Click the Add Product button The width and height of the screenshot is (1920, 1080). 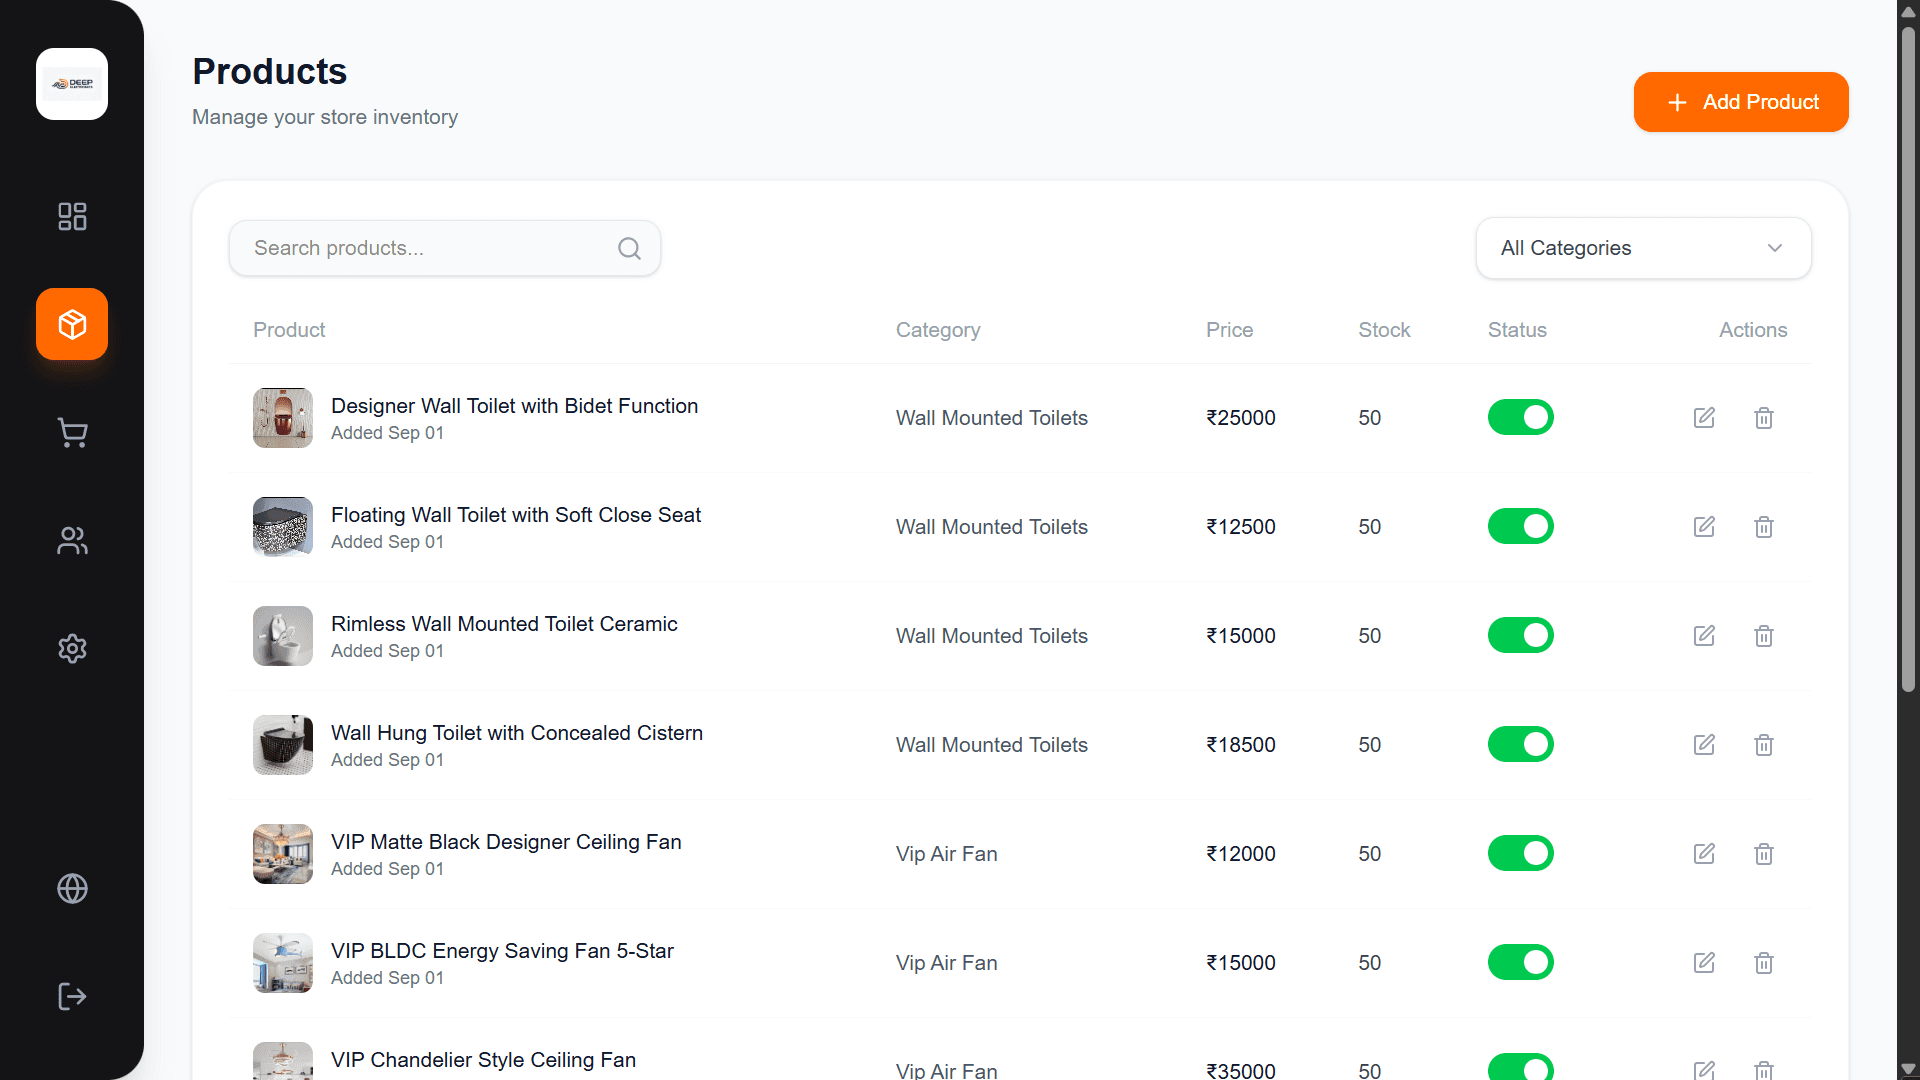click(1741, 102)
